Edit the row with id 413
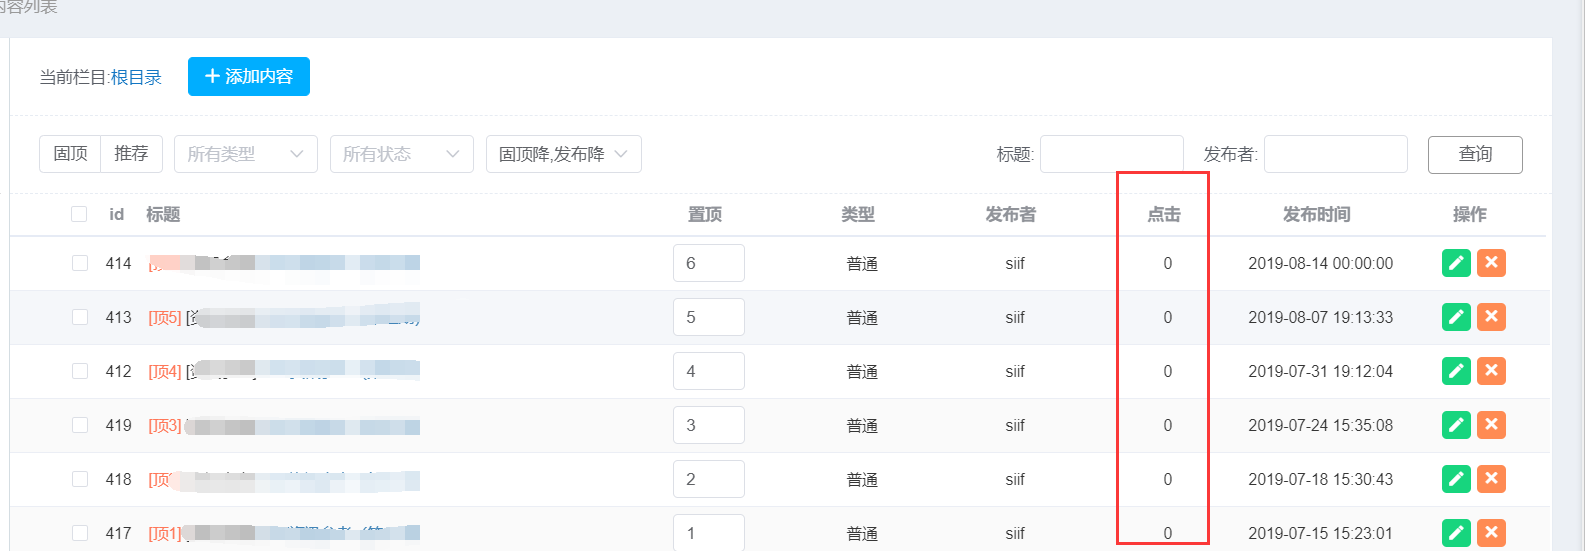The width and height of the screenshot is (1585, 551). point(1456,317)
